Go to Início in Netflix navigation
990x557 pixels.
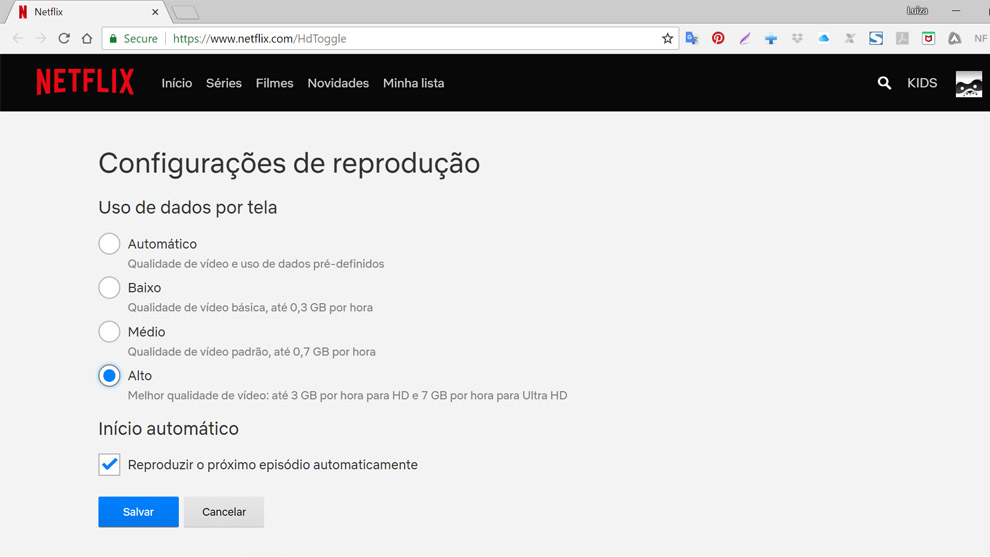[177, 83]
